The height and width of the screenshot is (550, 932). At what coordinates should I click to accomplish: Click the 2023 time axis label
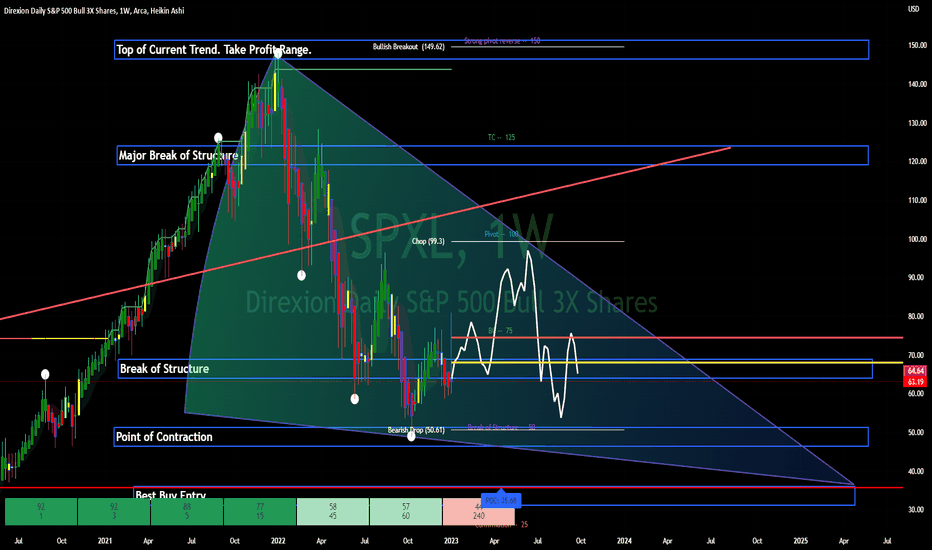tap(451, 541)
